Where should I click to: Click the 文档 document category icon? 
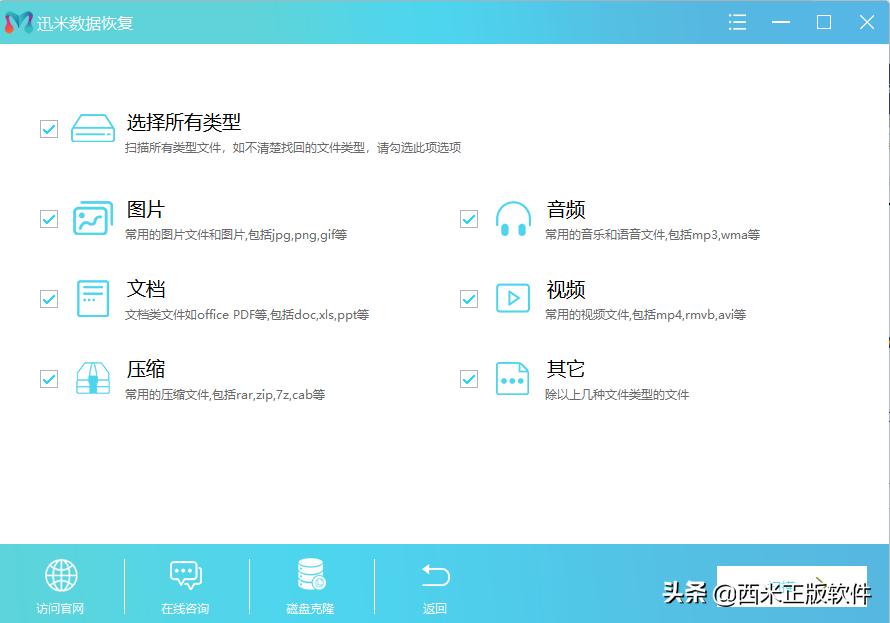(93, 297)
